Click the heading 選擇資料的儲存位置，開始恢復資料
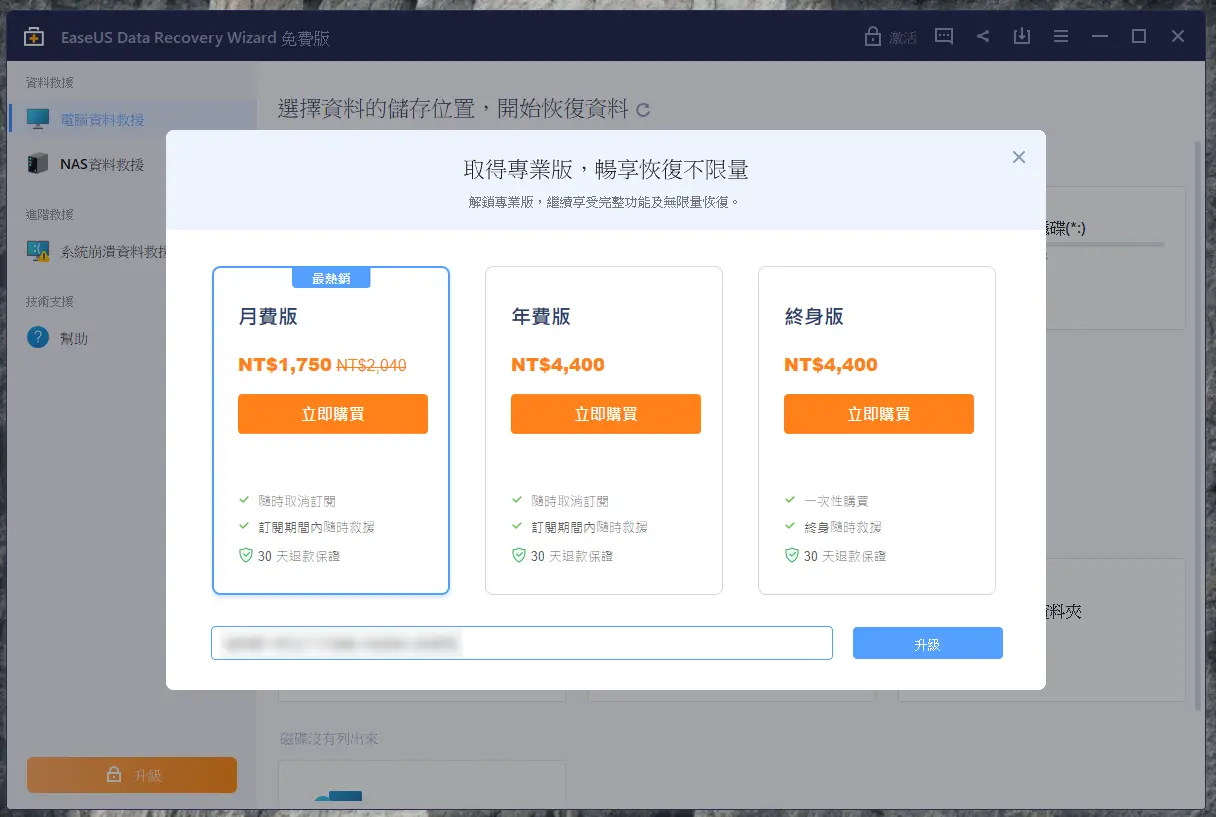 tap(453, 109)
